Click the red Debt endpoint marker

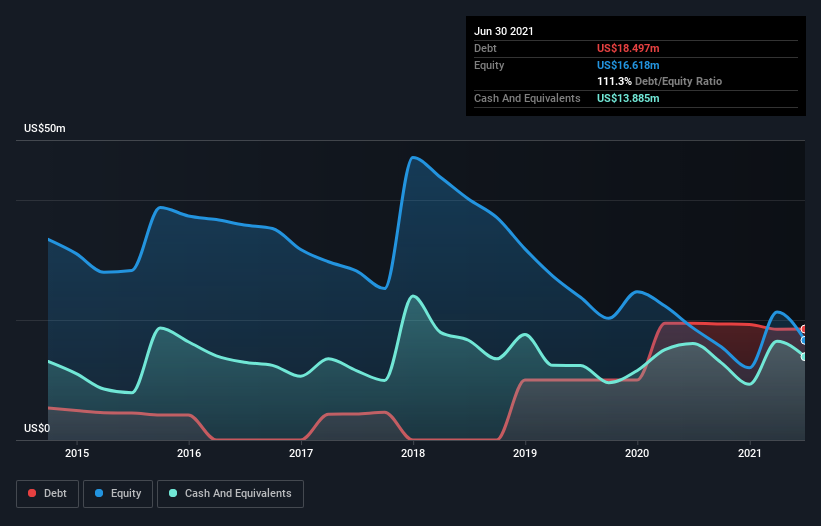pyautogui.click(x=804, y=329)
